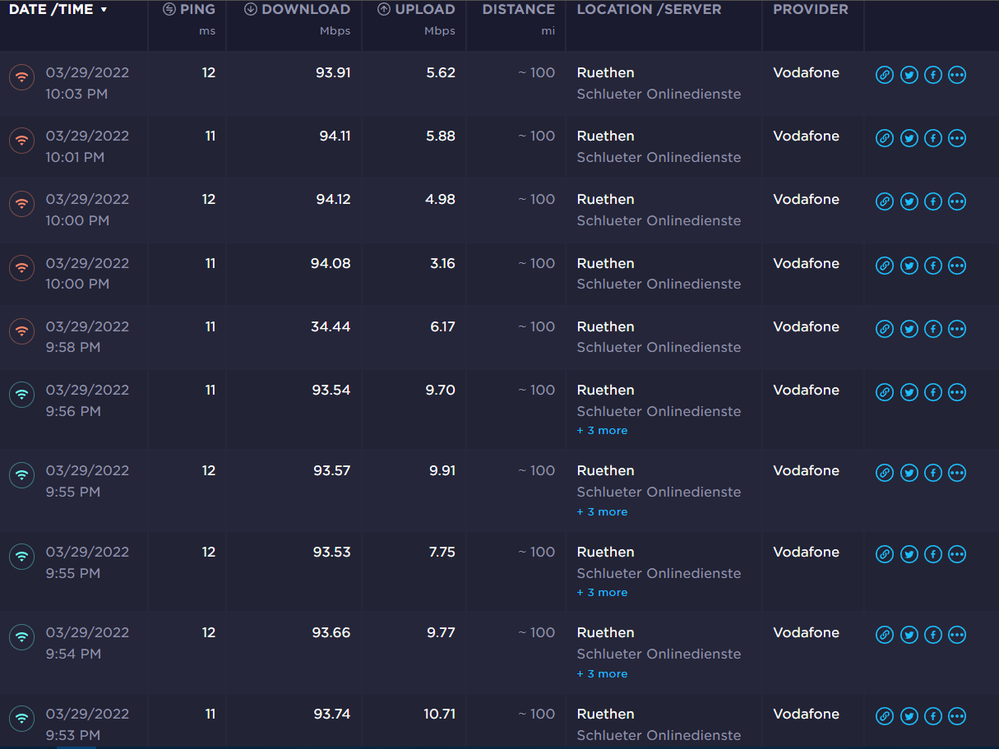Viewport: 999px width, 749px height.
Task: Share the 10:03 PM result on Twitter
Action: (909, 75)
